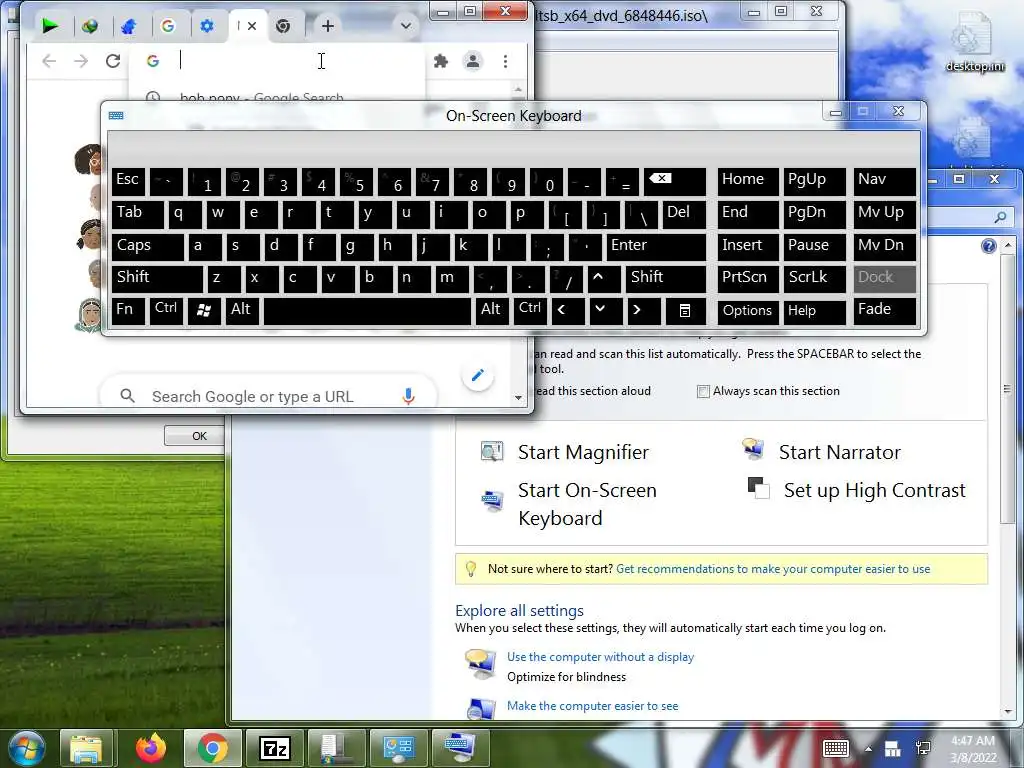Screen dimensions: 1024x768
Task: Open File Explorer from taskbar
Action: pos(86,748)
